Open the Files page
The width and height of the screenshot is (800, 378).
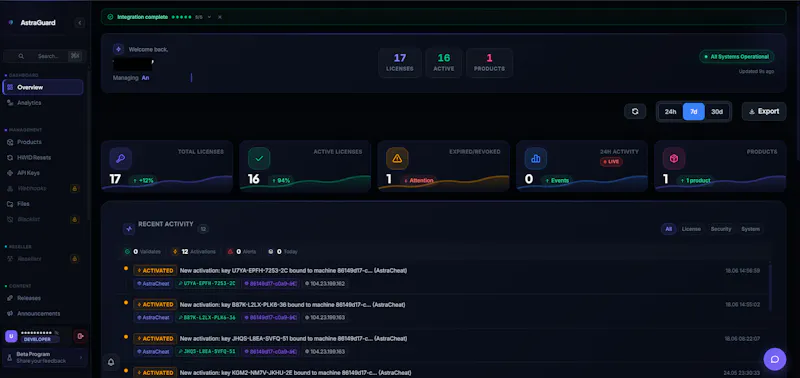43,204
